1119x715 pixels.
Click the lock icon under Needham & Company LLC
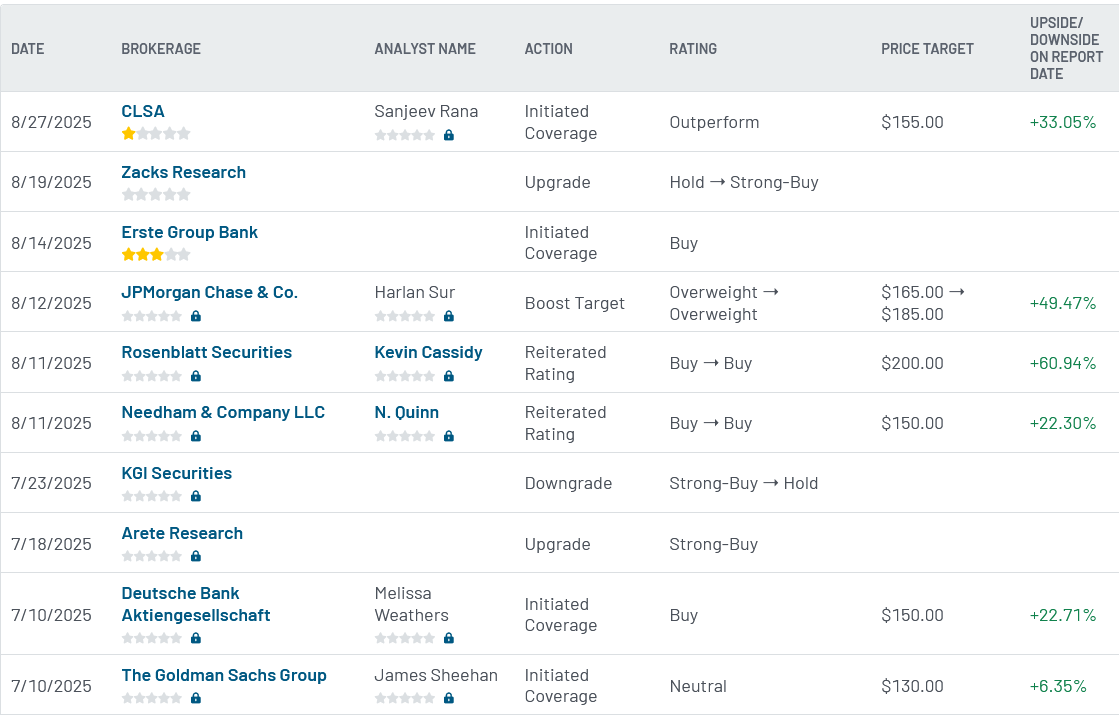[196, 436]
